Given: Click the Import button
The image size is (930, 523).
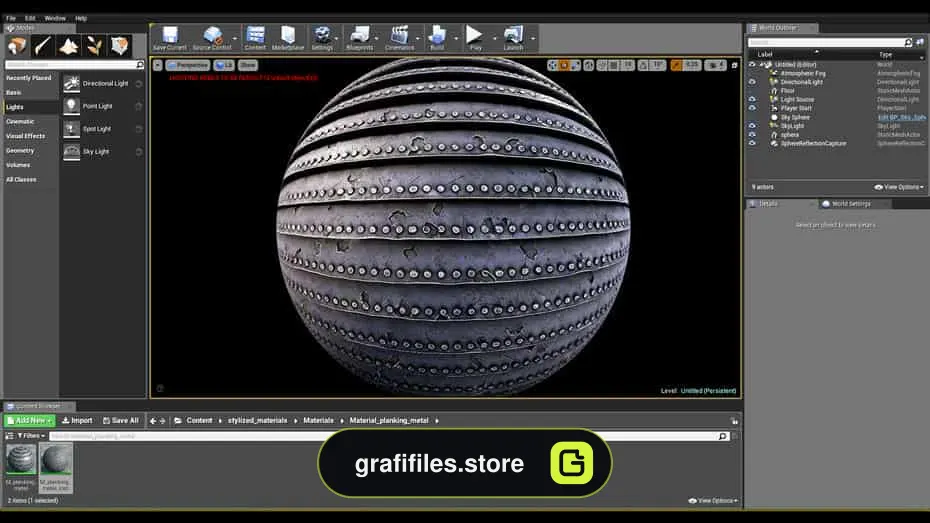Looking at the screenshot, I should (x=77, y=420).
